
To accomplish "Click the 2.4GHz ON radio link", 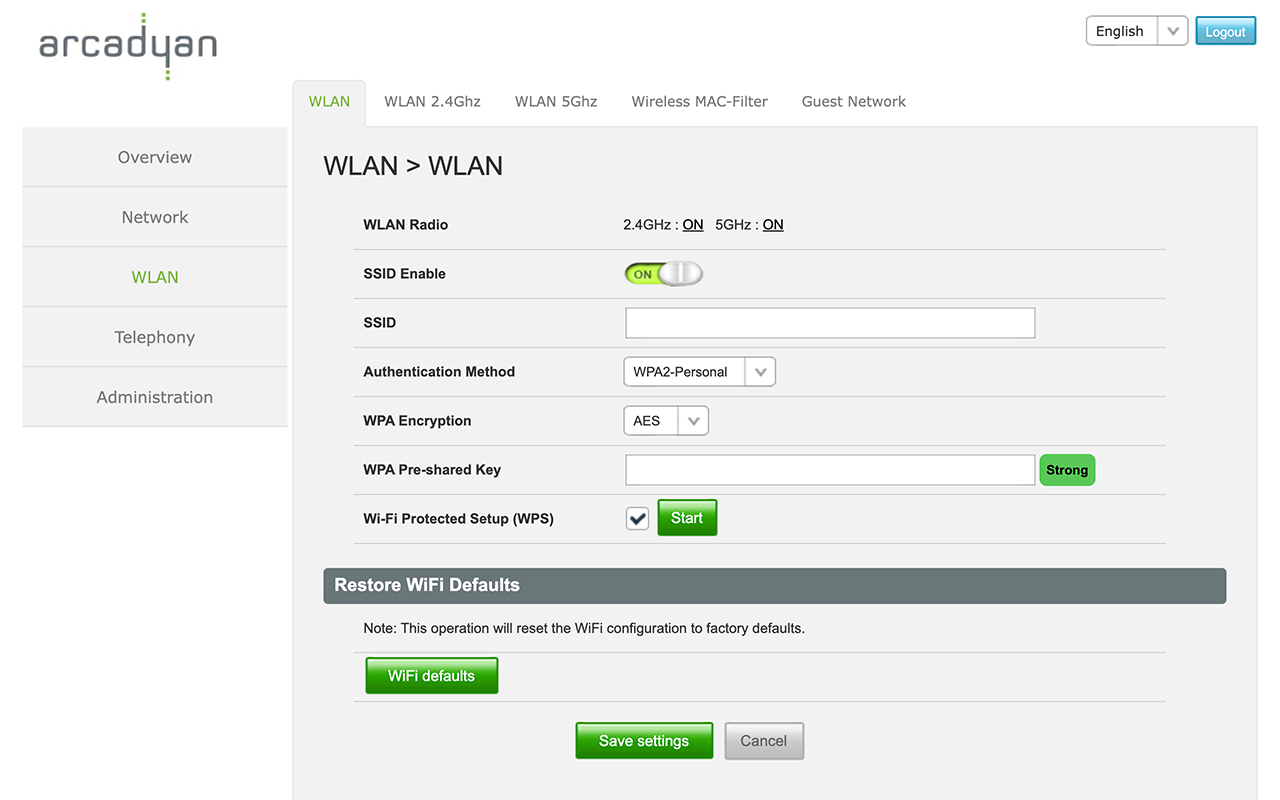I will [693, 225].
